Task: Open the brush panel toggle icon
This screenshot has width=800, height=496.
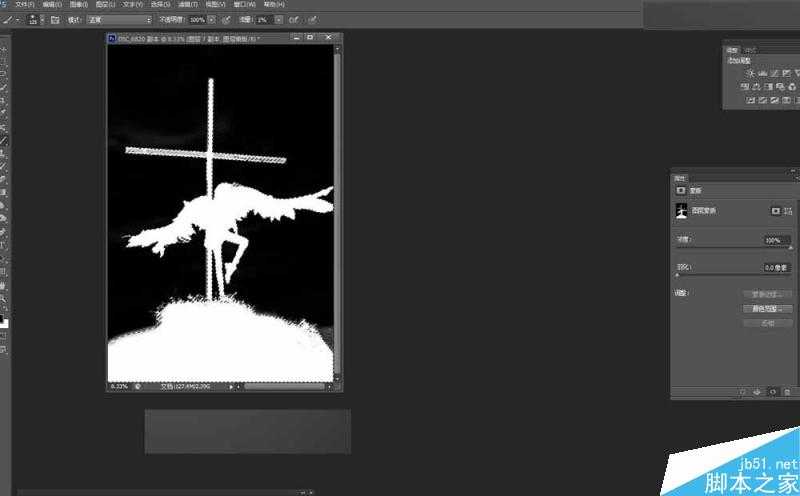Action: 54,19
